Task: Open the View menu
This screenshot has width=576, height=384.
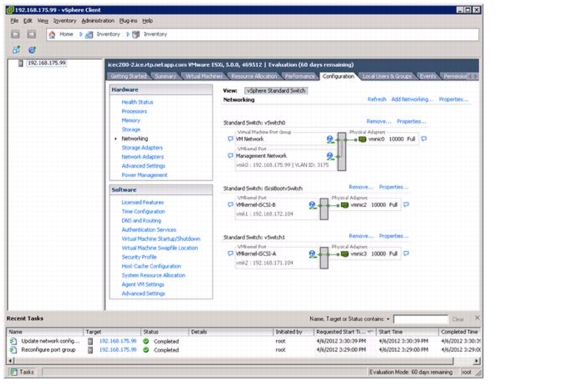Action: pos(43,21)
